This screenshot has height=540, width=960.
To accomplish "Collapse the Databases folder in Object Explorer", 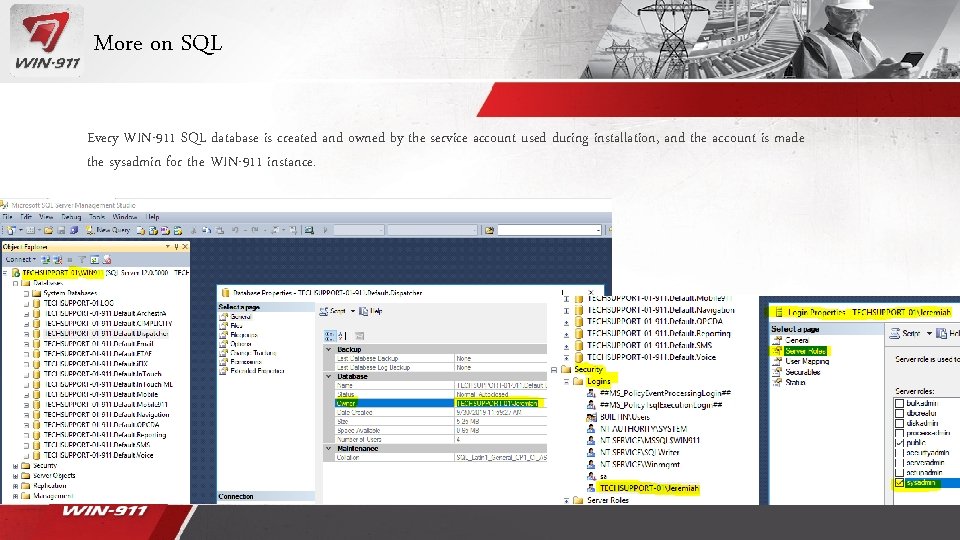I will 16,283.
